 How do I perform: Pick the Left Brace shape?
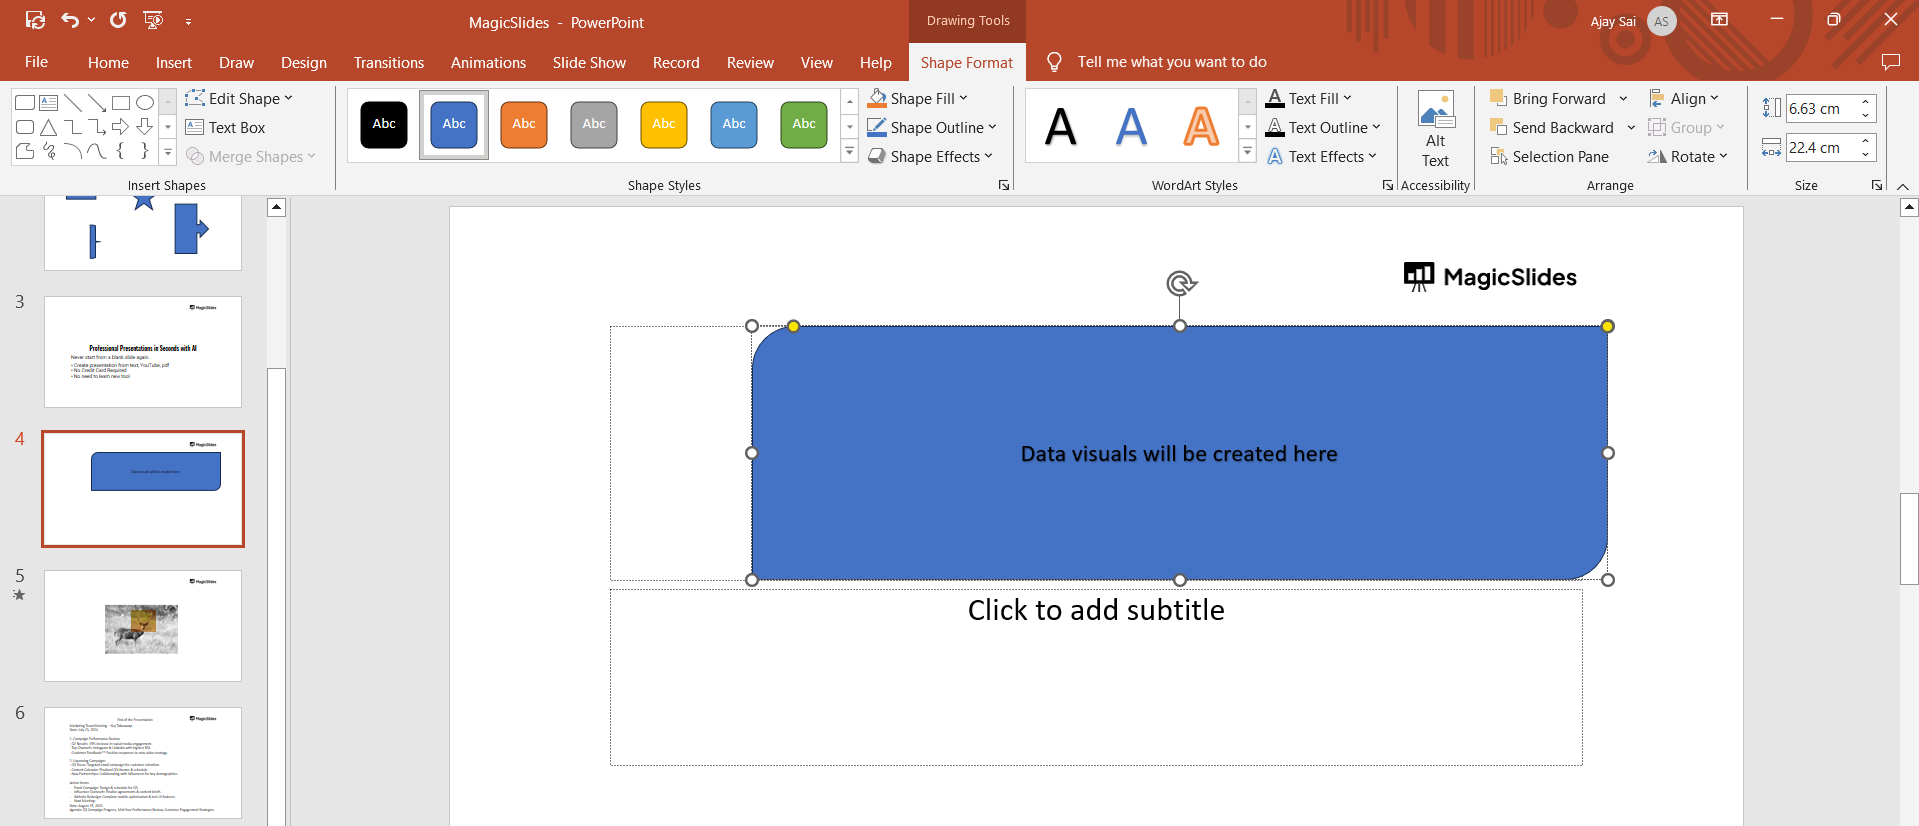pos(120,151)
